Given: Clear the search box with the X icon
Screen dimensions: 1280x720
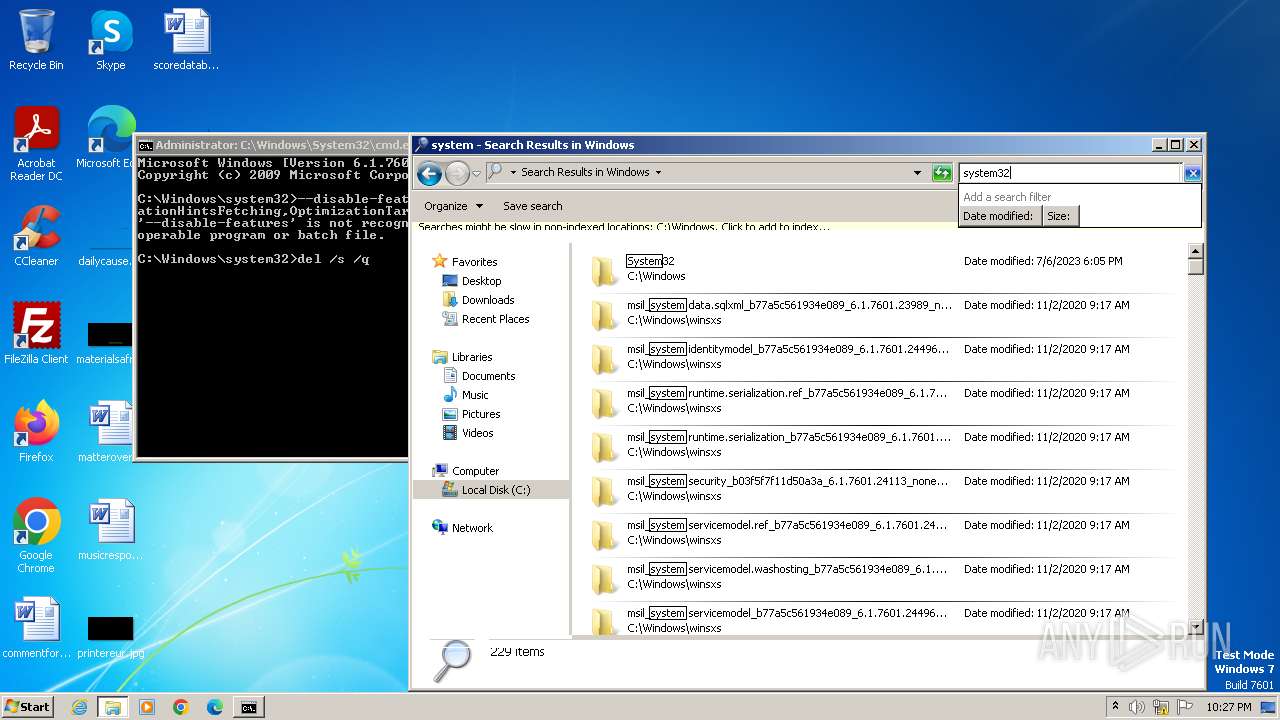Looking at the screenshot, I should click(x=1192, y=173).
